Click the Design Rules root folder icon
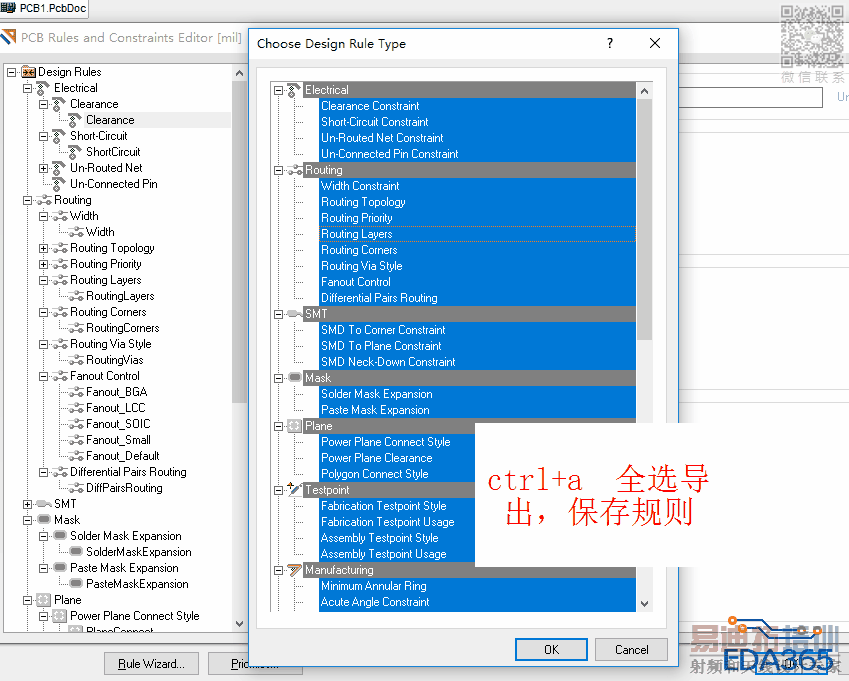The width and height of the screenshot is (849, 681). click(x=29, y=72)
